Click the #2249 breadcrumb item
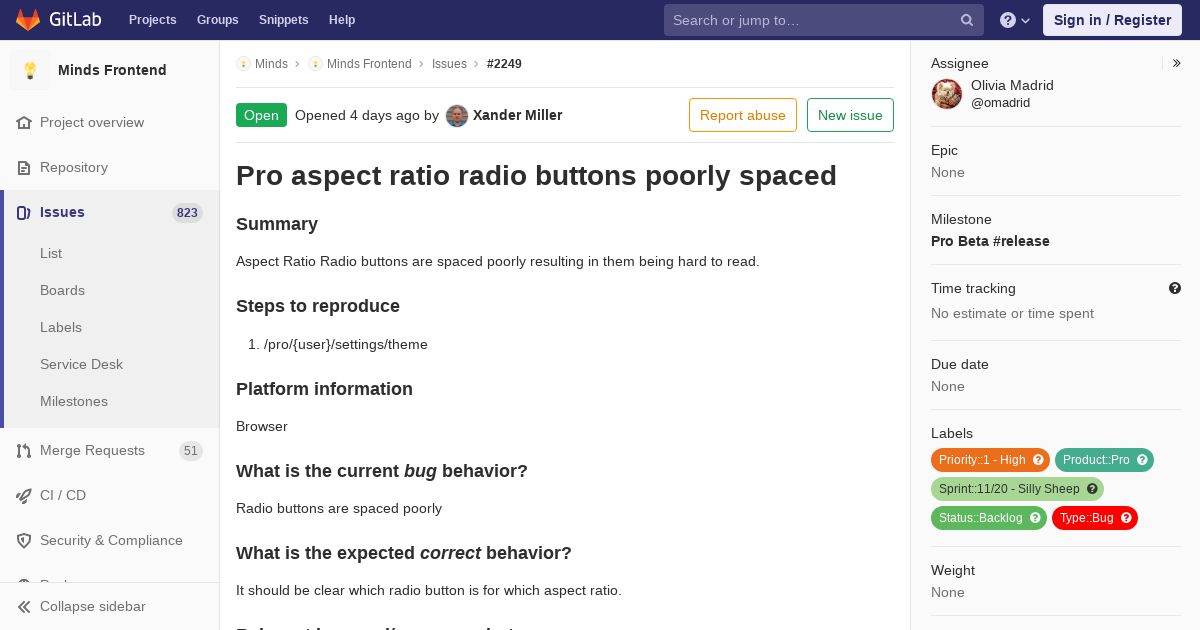Viewport: 1200px width, 630px height. tap(504, 63)
